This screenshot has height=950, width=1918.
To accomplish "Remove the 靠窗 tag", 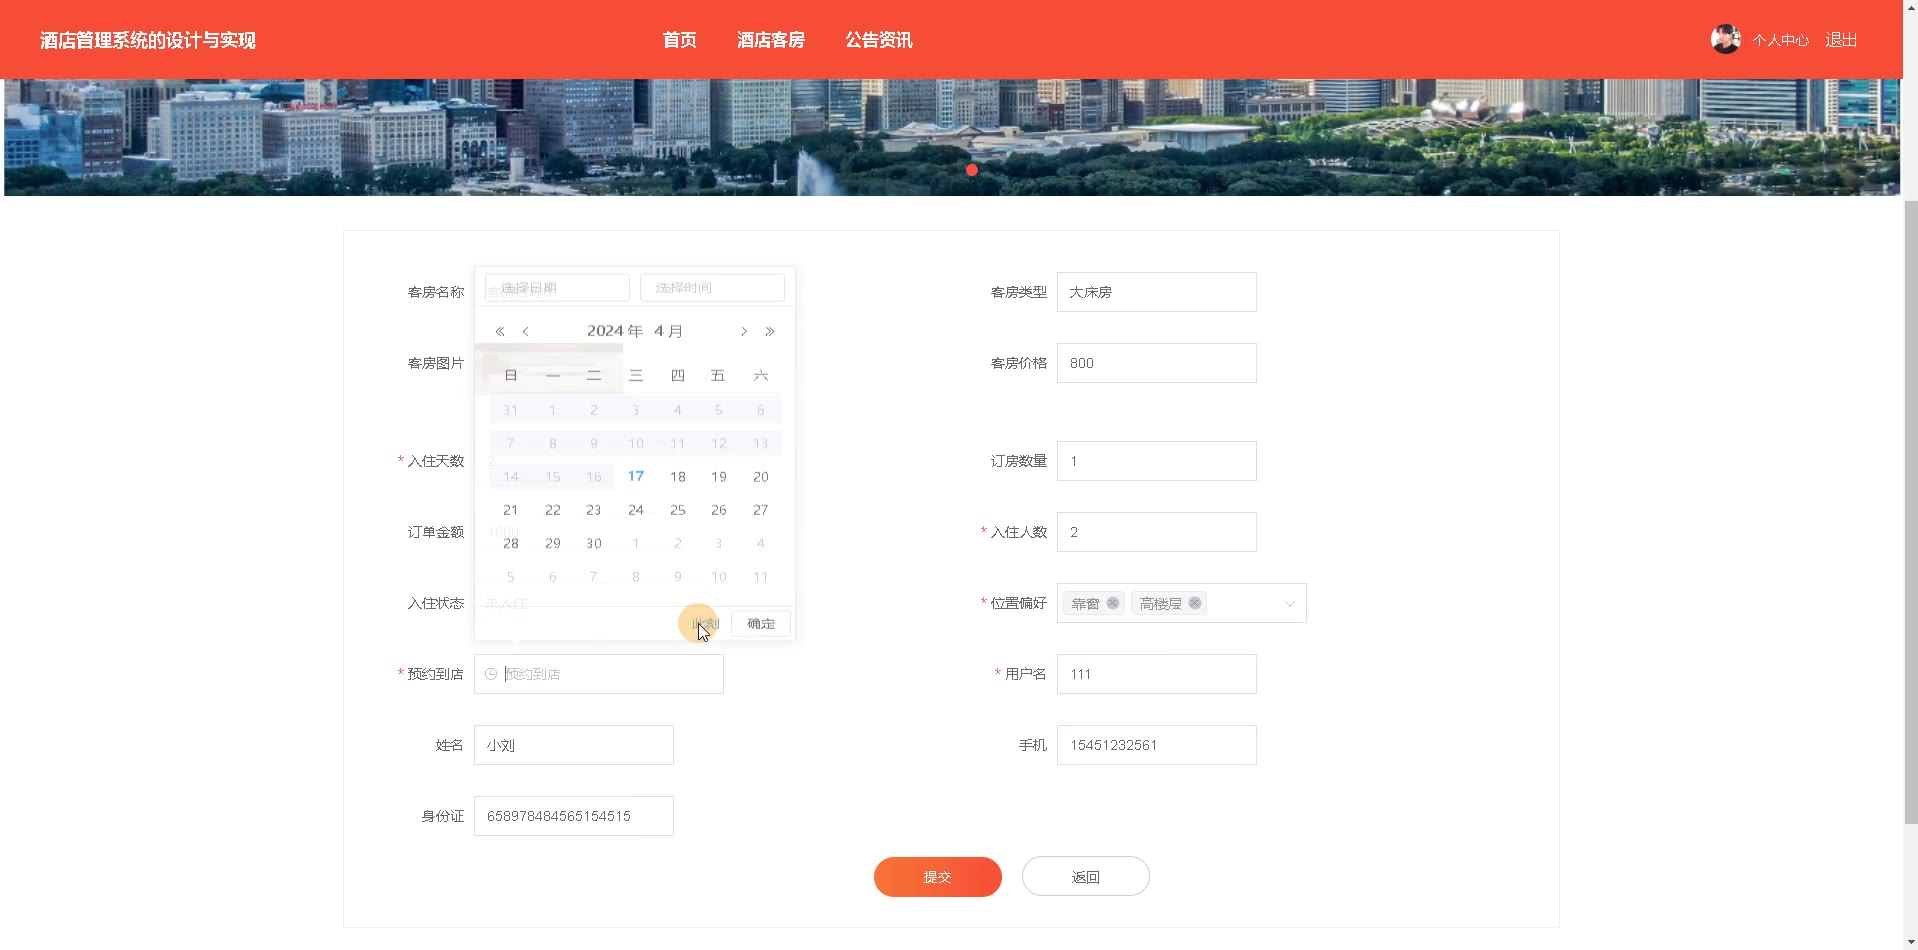I will pyautogui.click(x=1113, y=603).
